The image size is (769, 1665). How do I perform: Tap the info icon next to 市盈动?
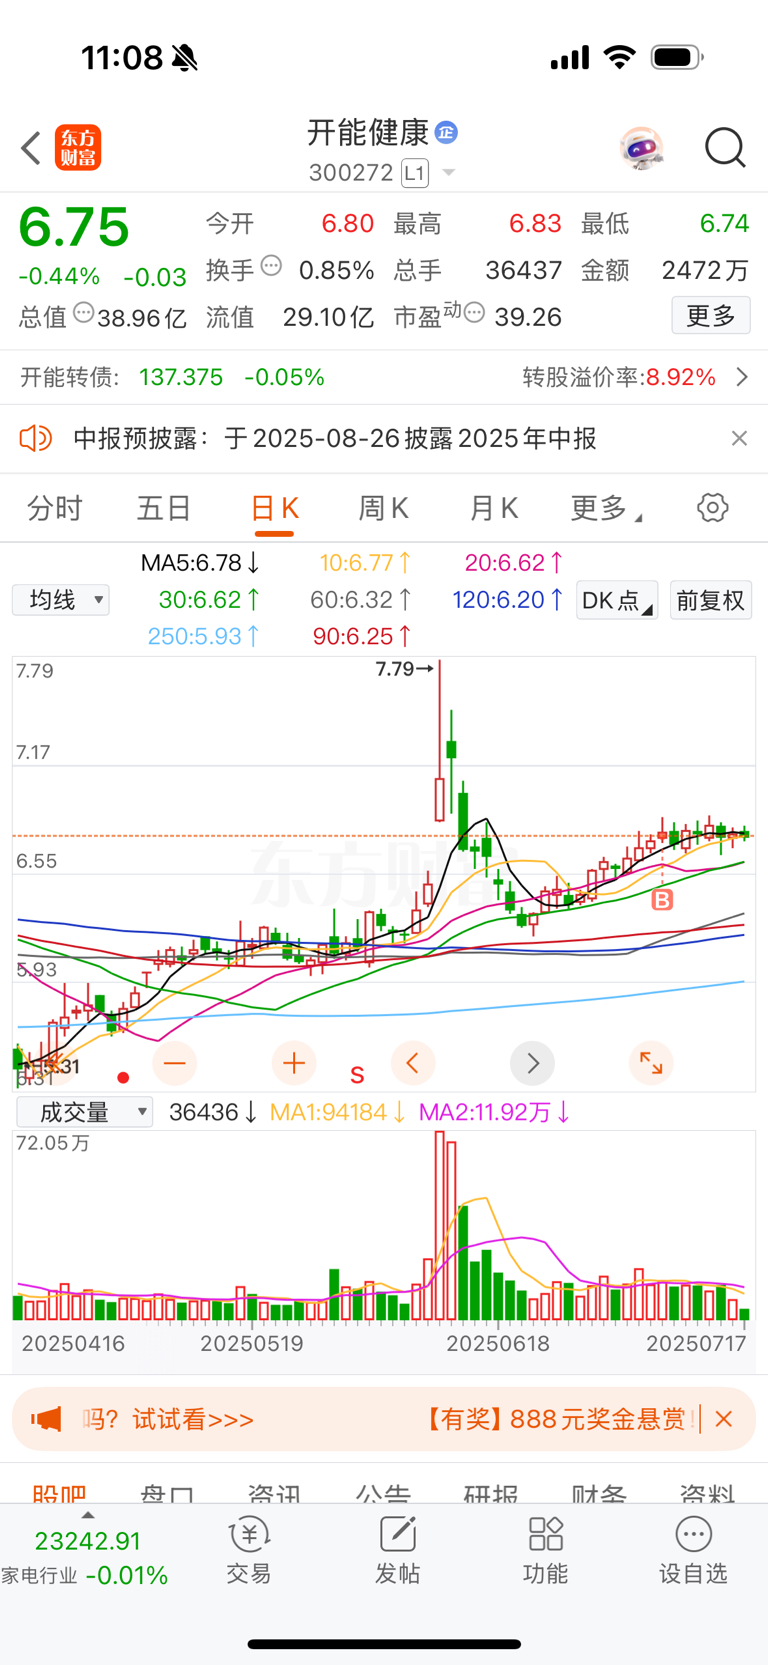tap(475, 313)
